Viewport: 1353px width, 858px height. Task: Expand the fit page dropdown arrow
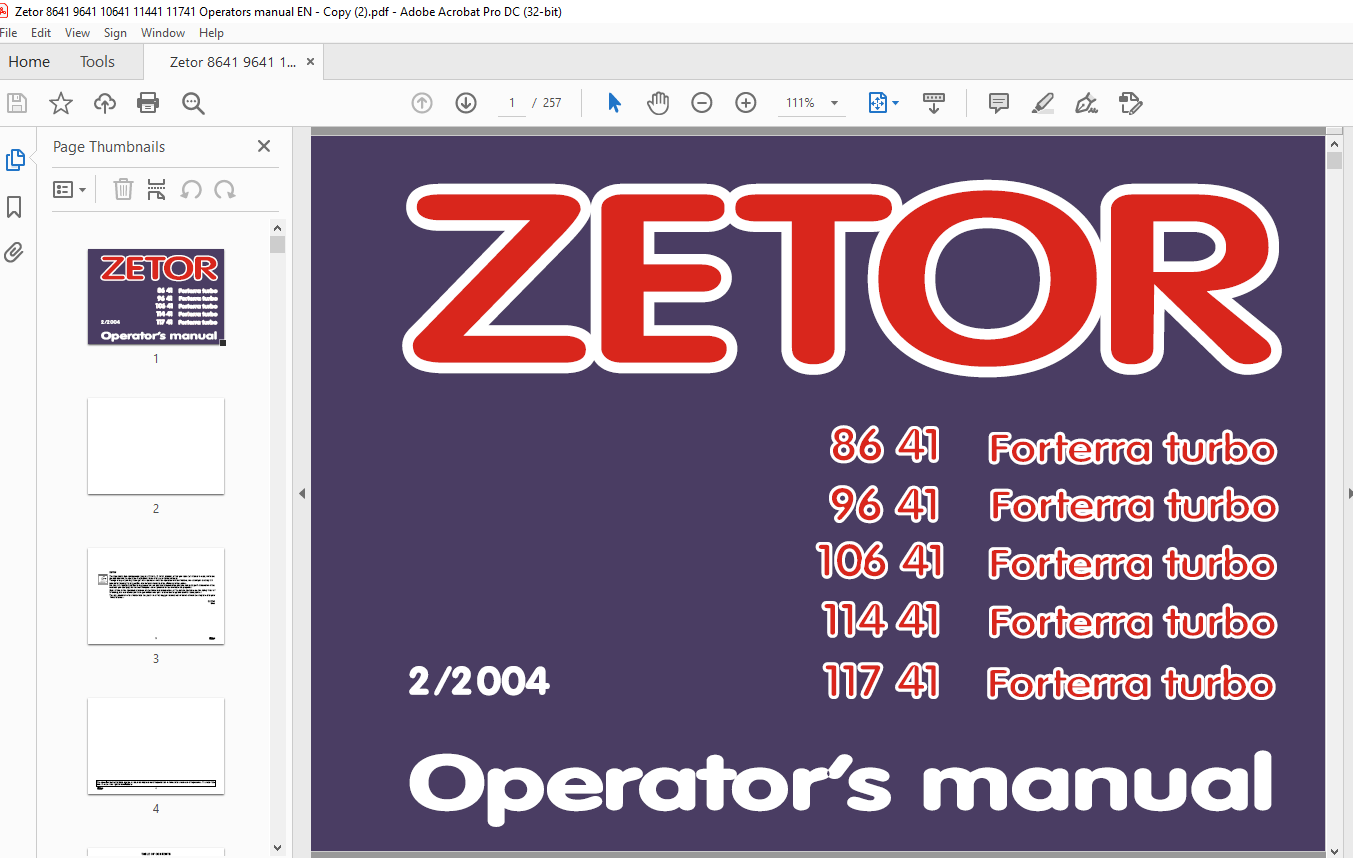coord(895,103)
